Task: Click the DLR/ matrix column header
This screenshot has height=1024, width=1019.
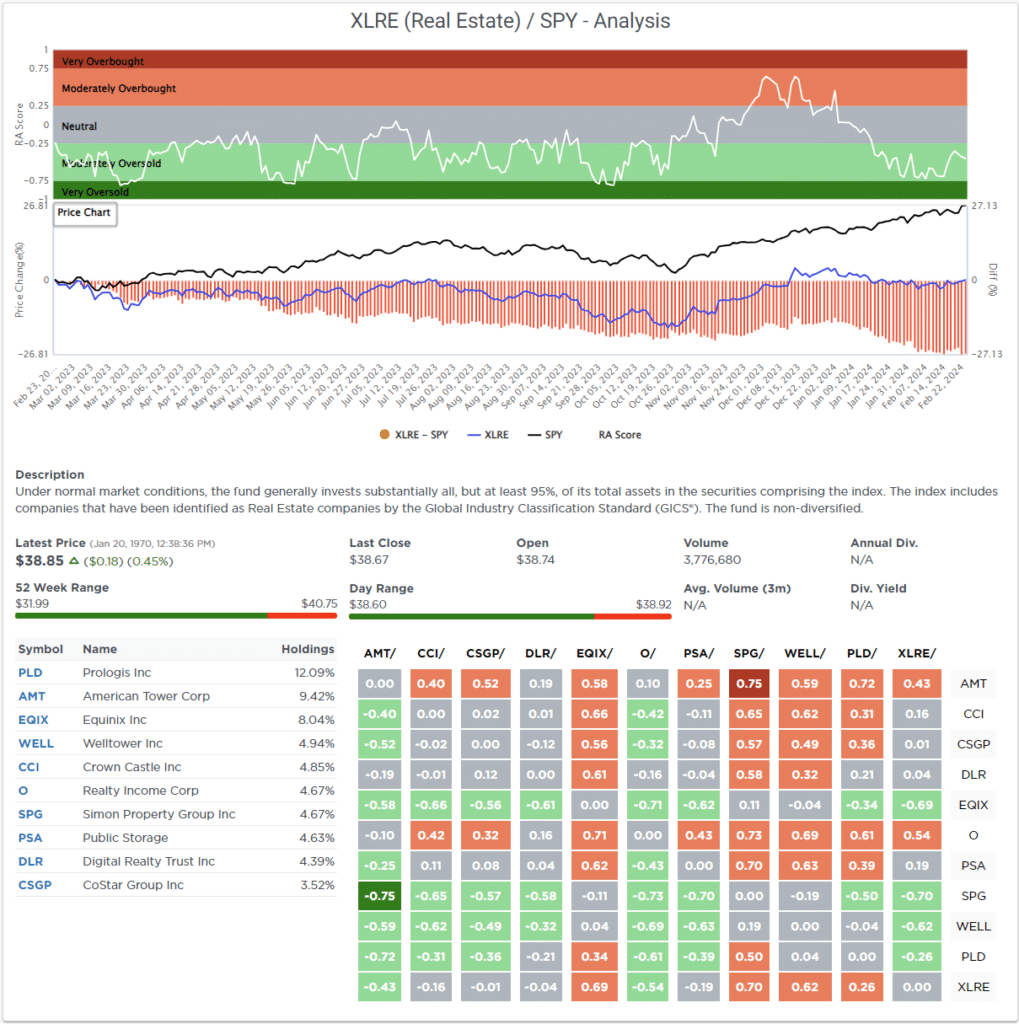Action: tap(541, 653)
